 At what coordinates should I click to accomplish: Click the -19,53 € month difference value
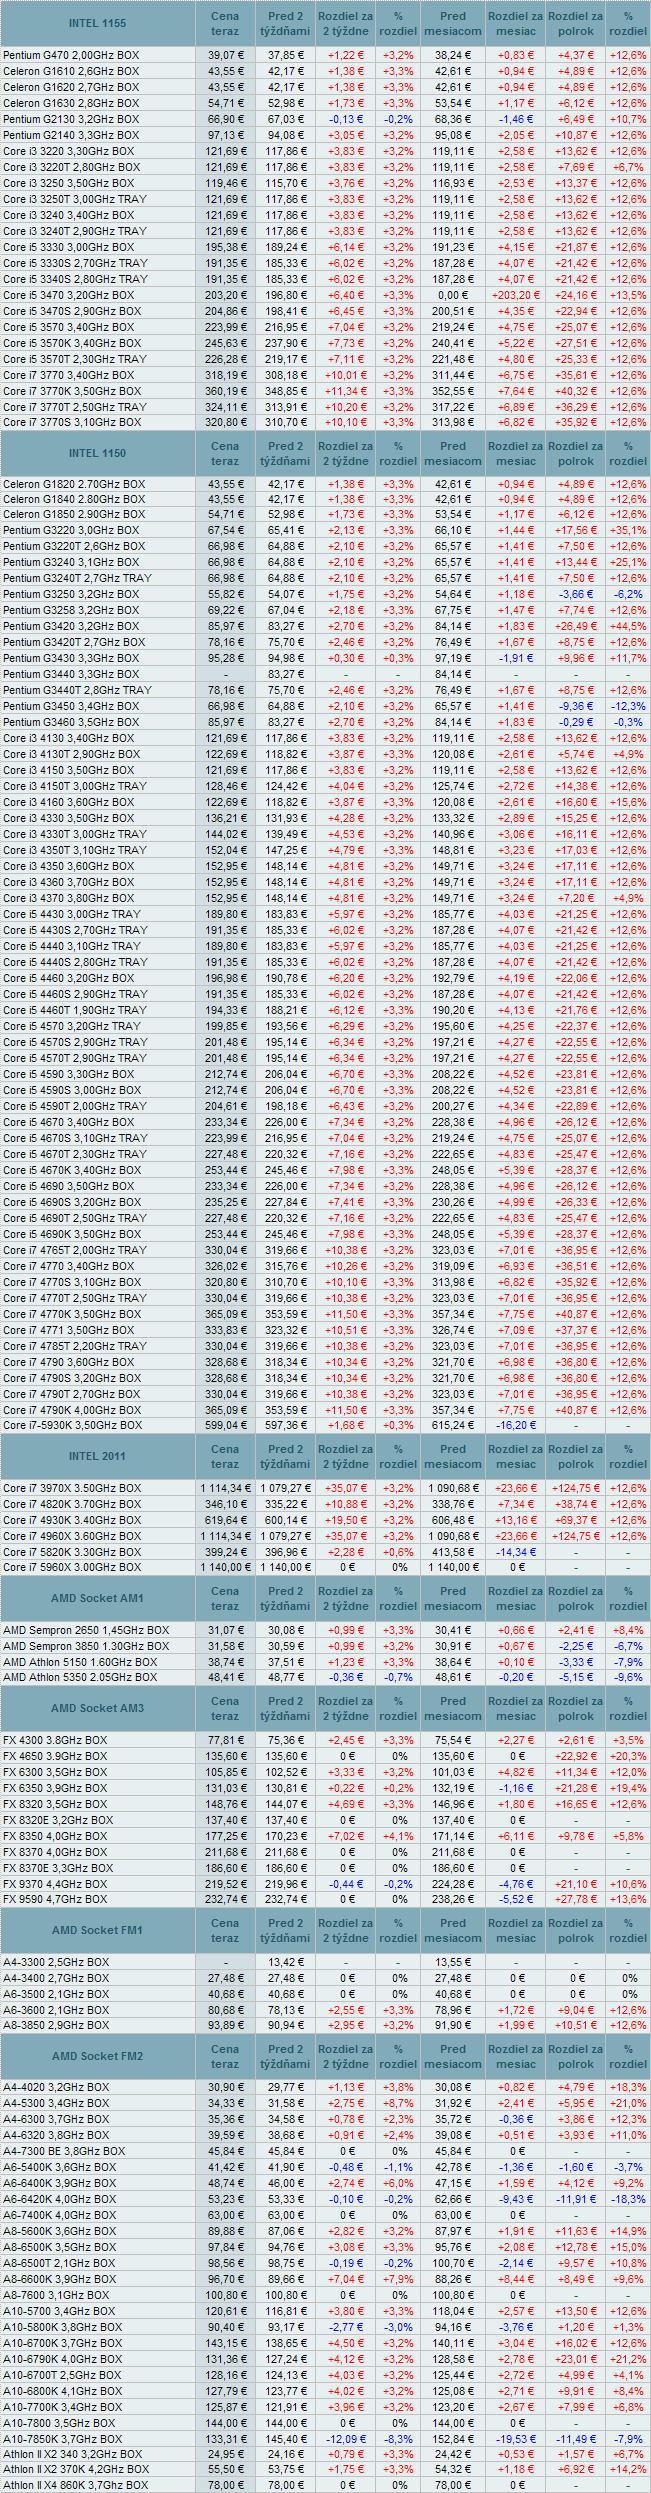(x=516, y=2439)
